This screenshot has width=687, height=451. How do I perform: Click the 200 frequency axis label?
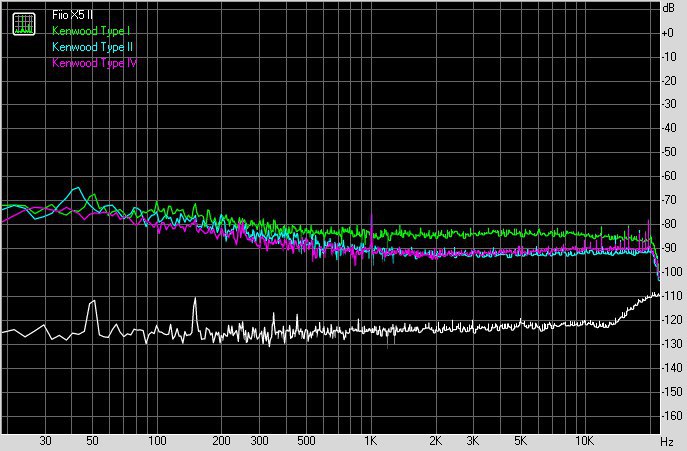tap(221, 441)
